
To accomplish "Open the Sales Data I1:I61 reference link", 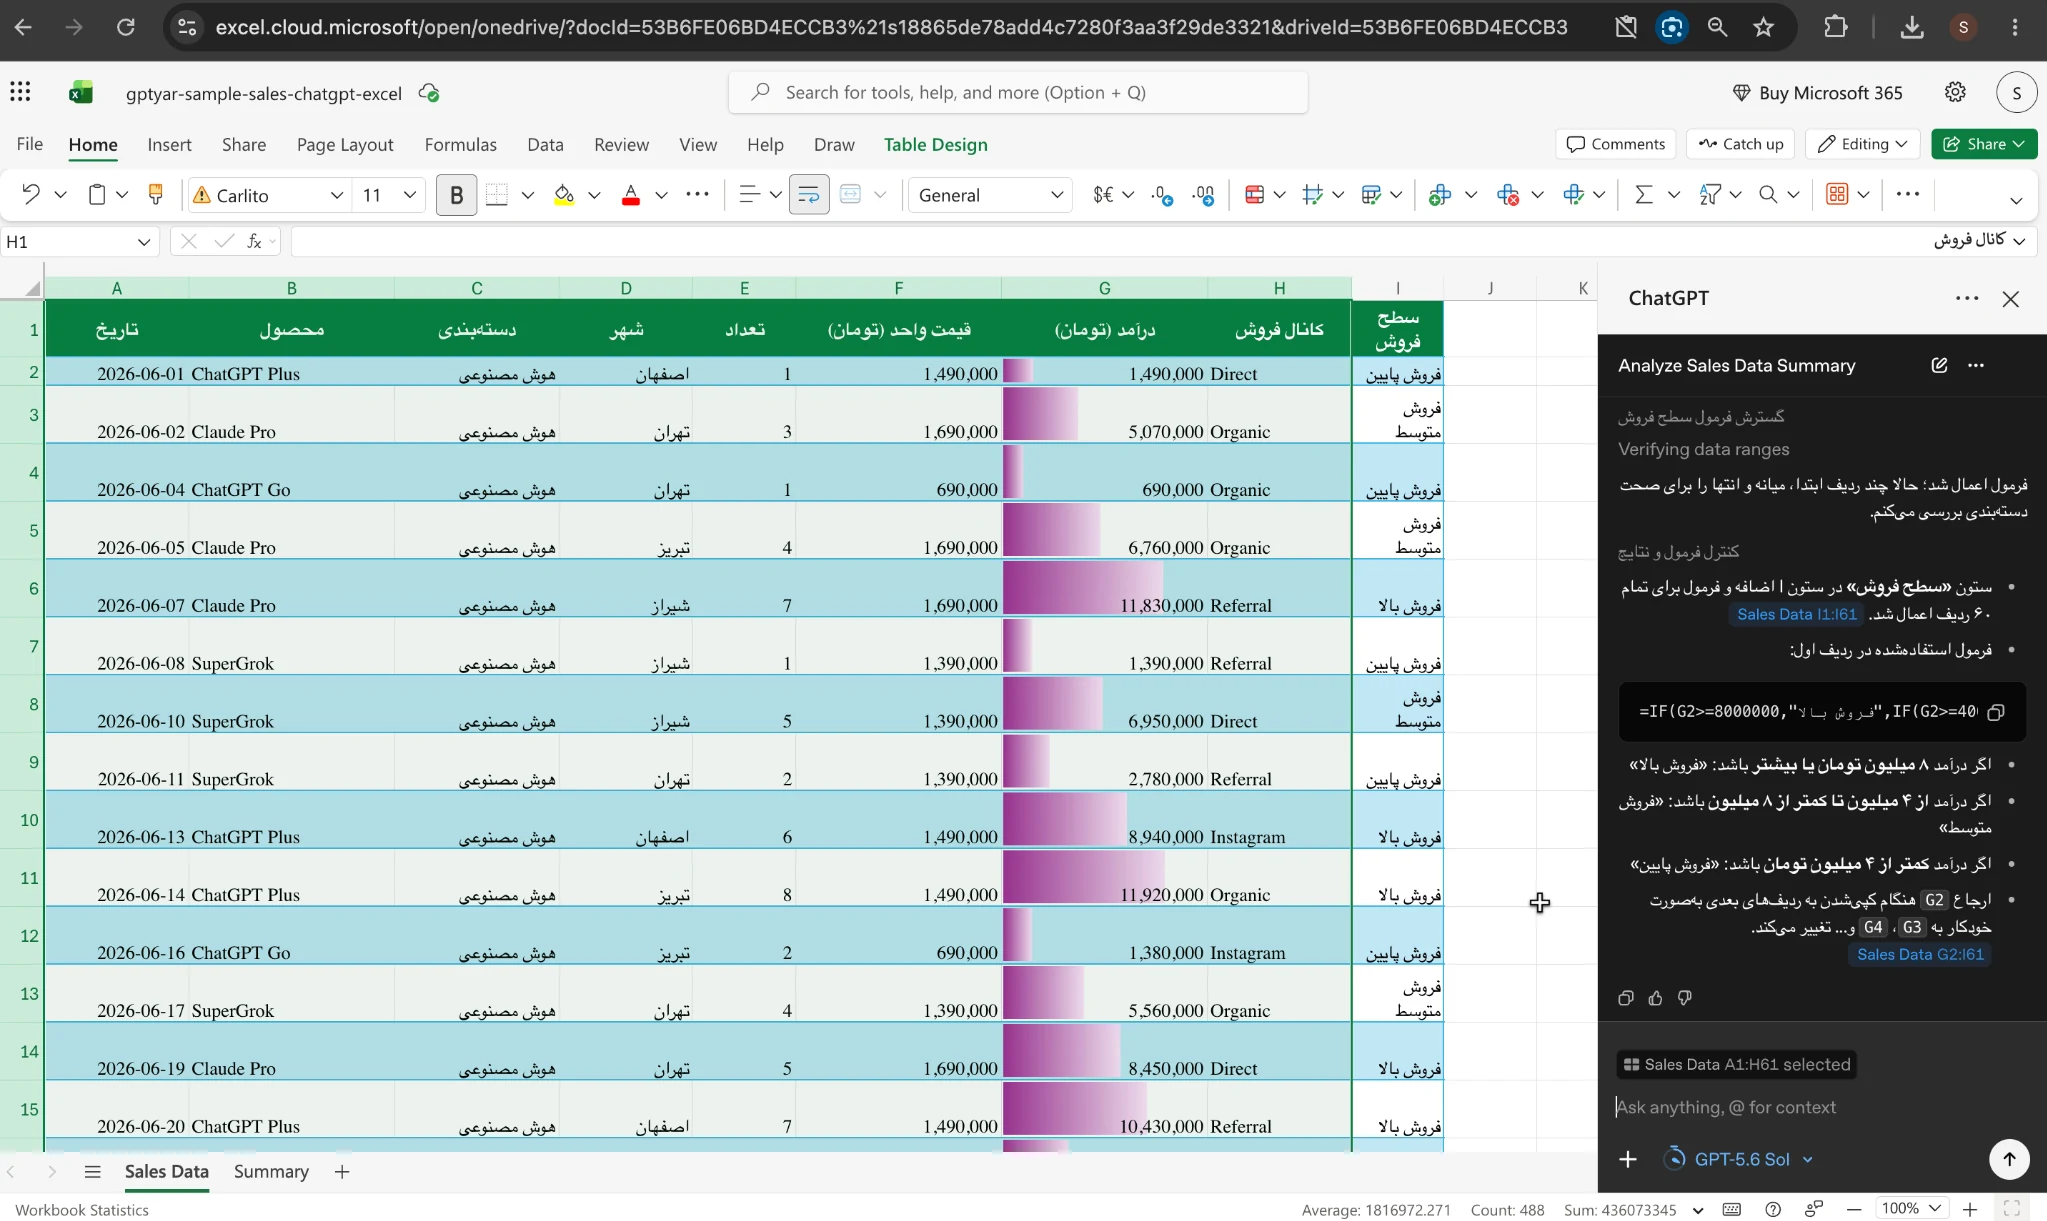I will coord(1796,614).
